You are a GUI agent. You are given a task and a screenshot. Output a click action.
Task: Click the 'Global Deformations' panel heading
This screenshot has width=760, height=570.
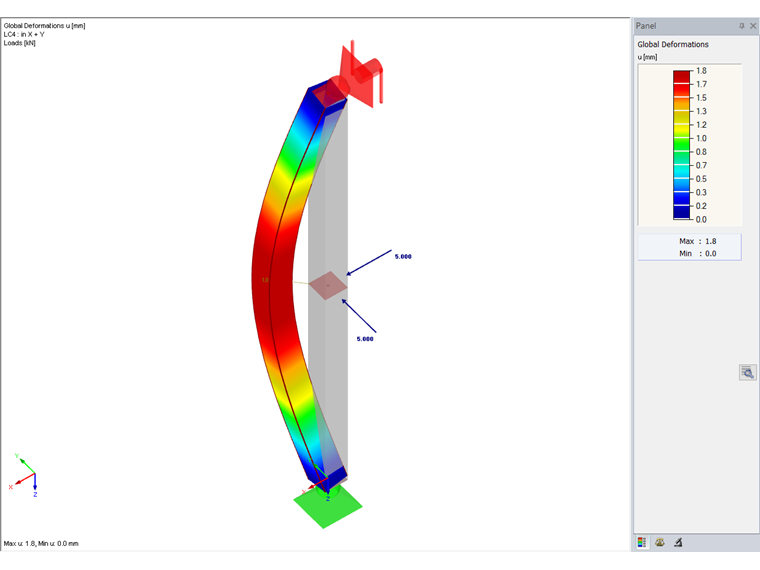[673, 44]
